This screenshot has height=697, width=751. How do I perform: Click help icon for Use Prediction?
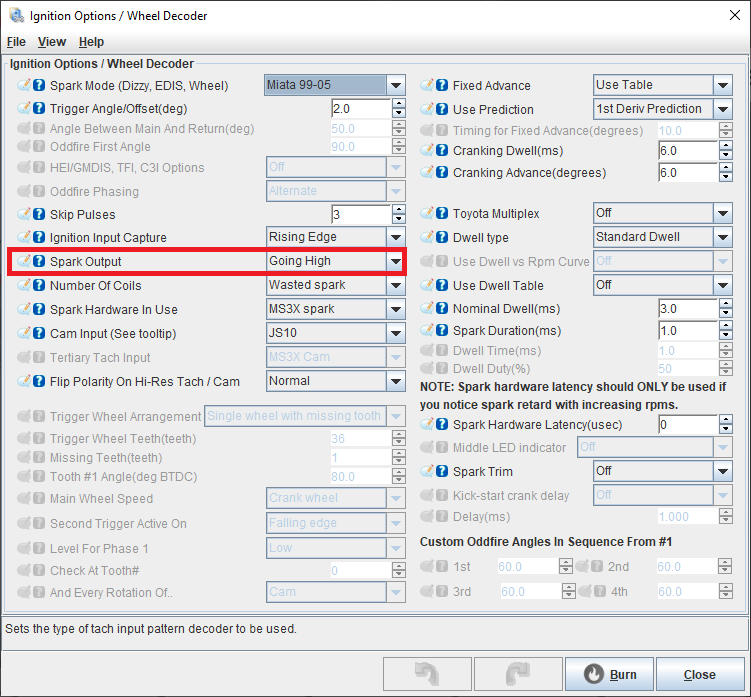tap(442, 109)
